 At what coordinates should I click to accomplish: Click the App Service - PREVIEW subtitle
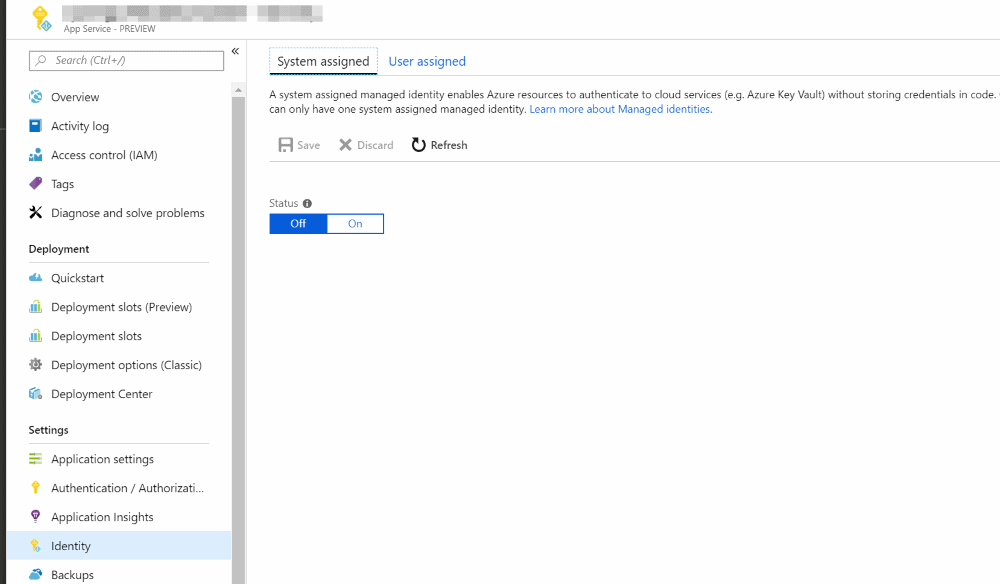(x=110, y=29)
